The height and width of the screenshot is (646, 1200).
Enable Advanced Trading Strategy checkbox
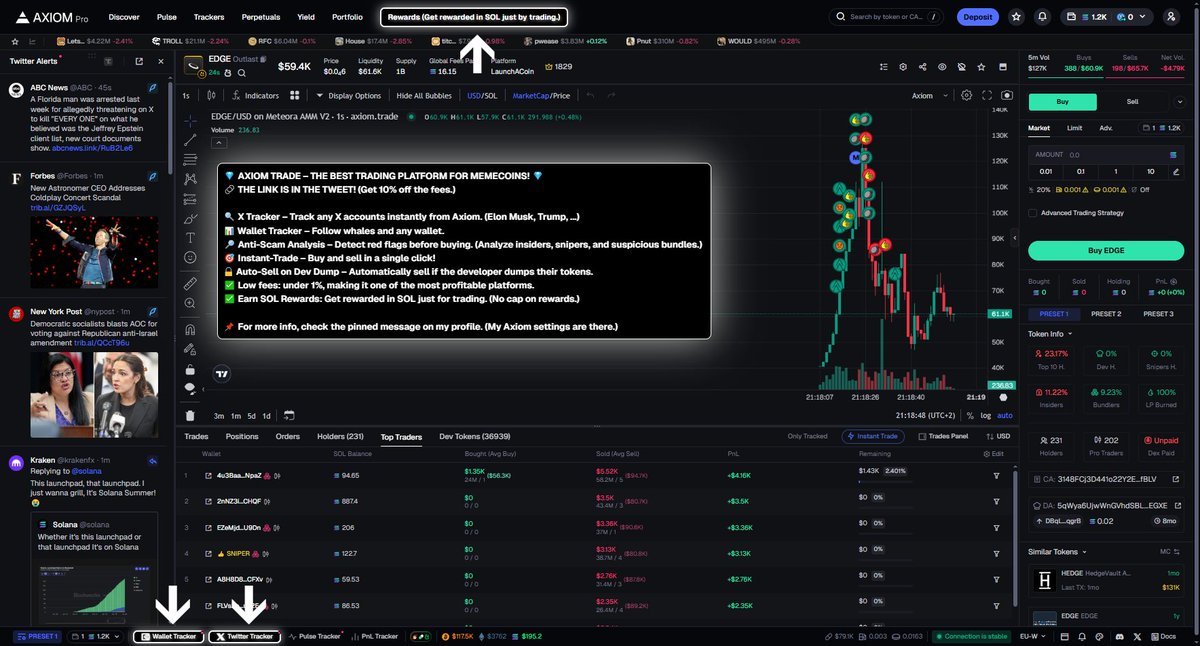[x=1033, y=212]
